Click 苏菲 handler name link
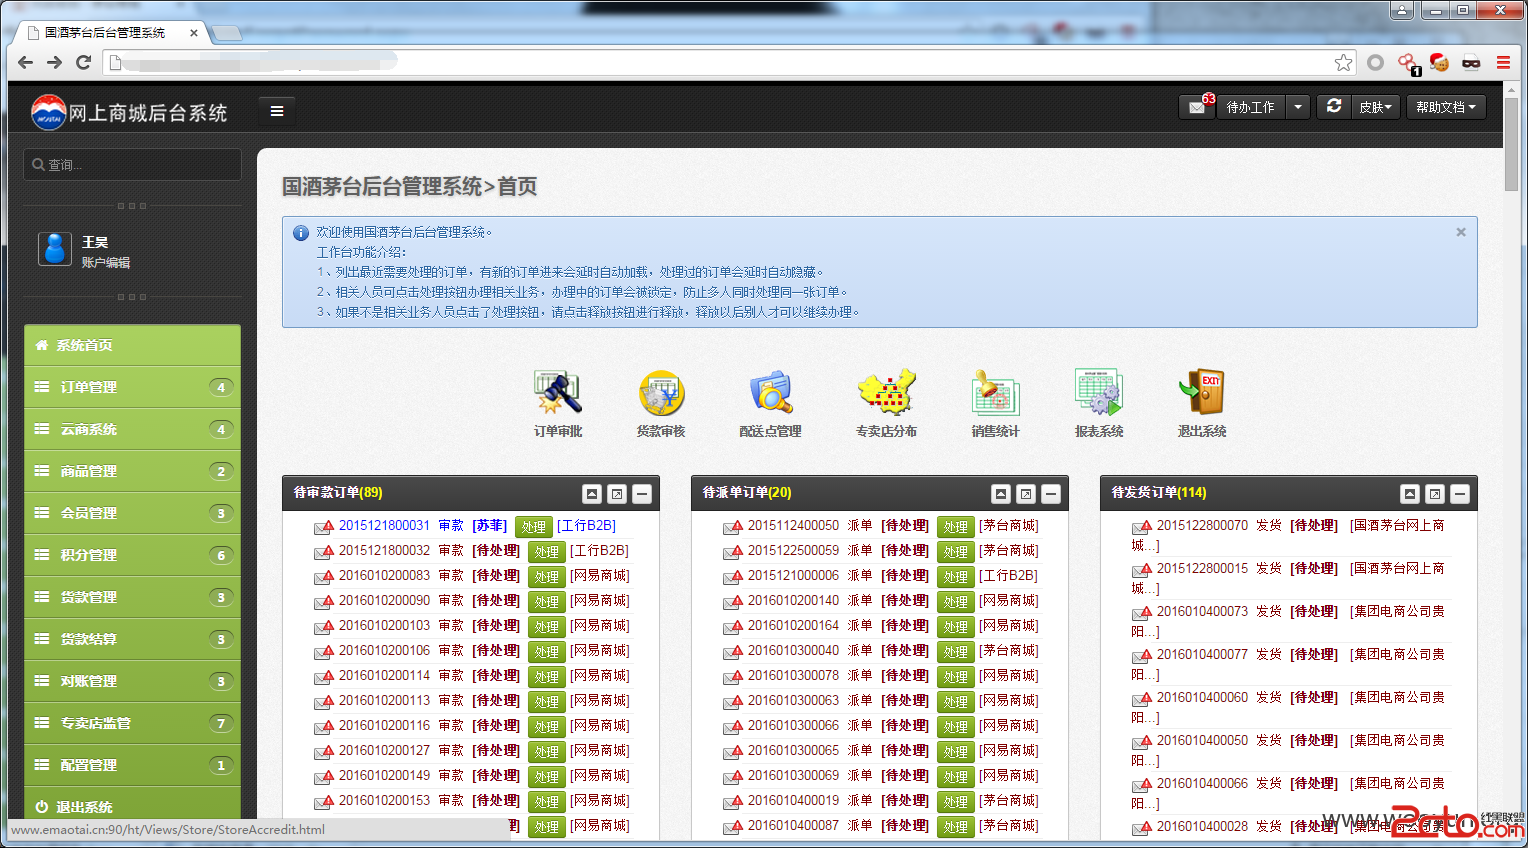Screen dimensions: 1528x848 click(x=490, y=525)
